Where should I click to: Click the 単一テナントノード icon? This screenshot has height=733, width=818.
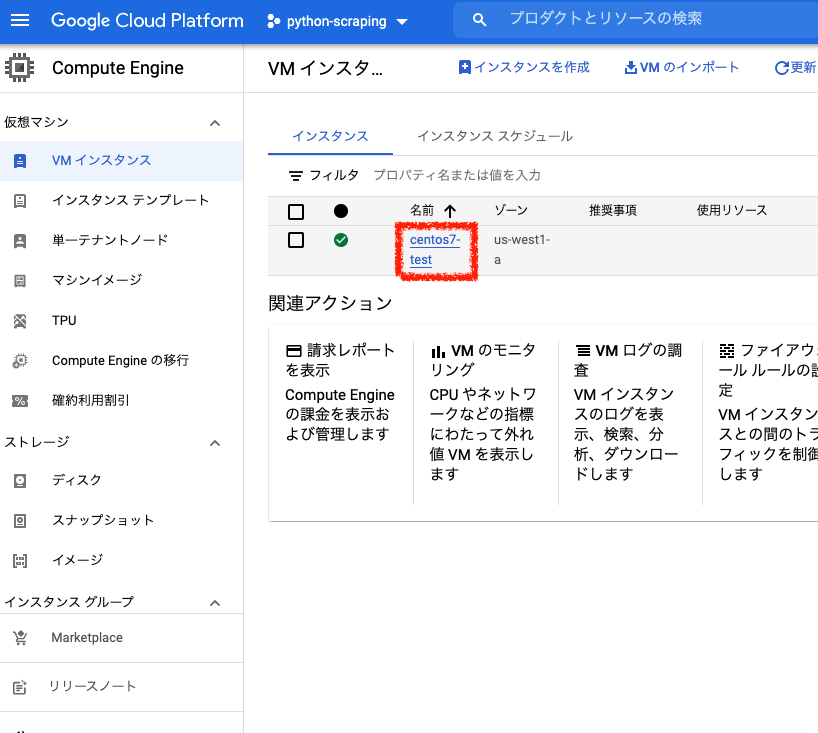coord(20,241)
